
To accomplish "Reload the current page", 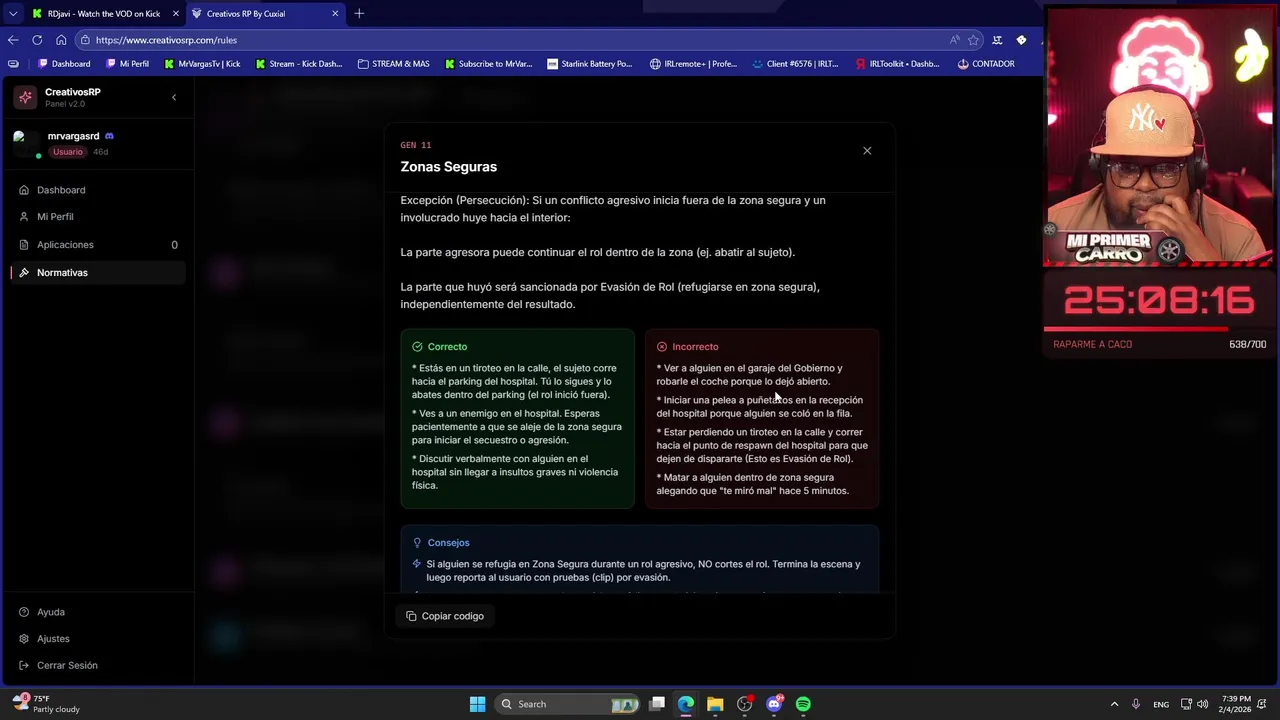I will click(x=37, y=40).
